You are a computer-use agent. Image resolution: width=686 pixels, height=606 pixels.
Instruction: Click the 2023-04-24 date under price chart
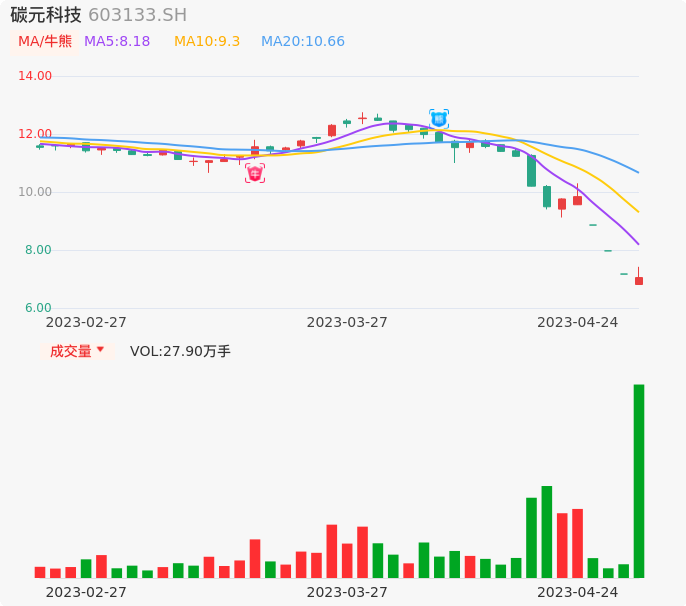pyautogui.click(x=578, y=322)
